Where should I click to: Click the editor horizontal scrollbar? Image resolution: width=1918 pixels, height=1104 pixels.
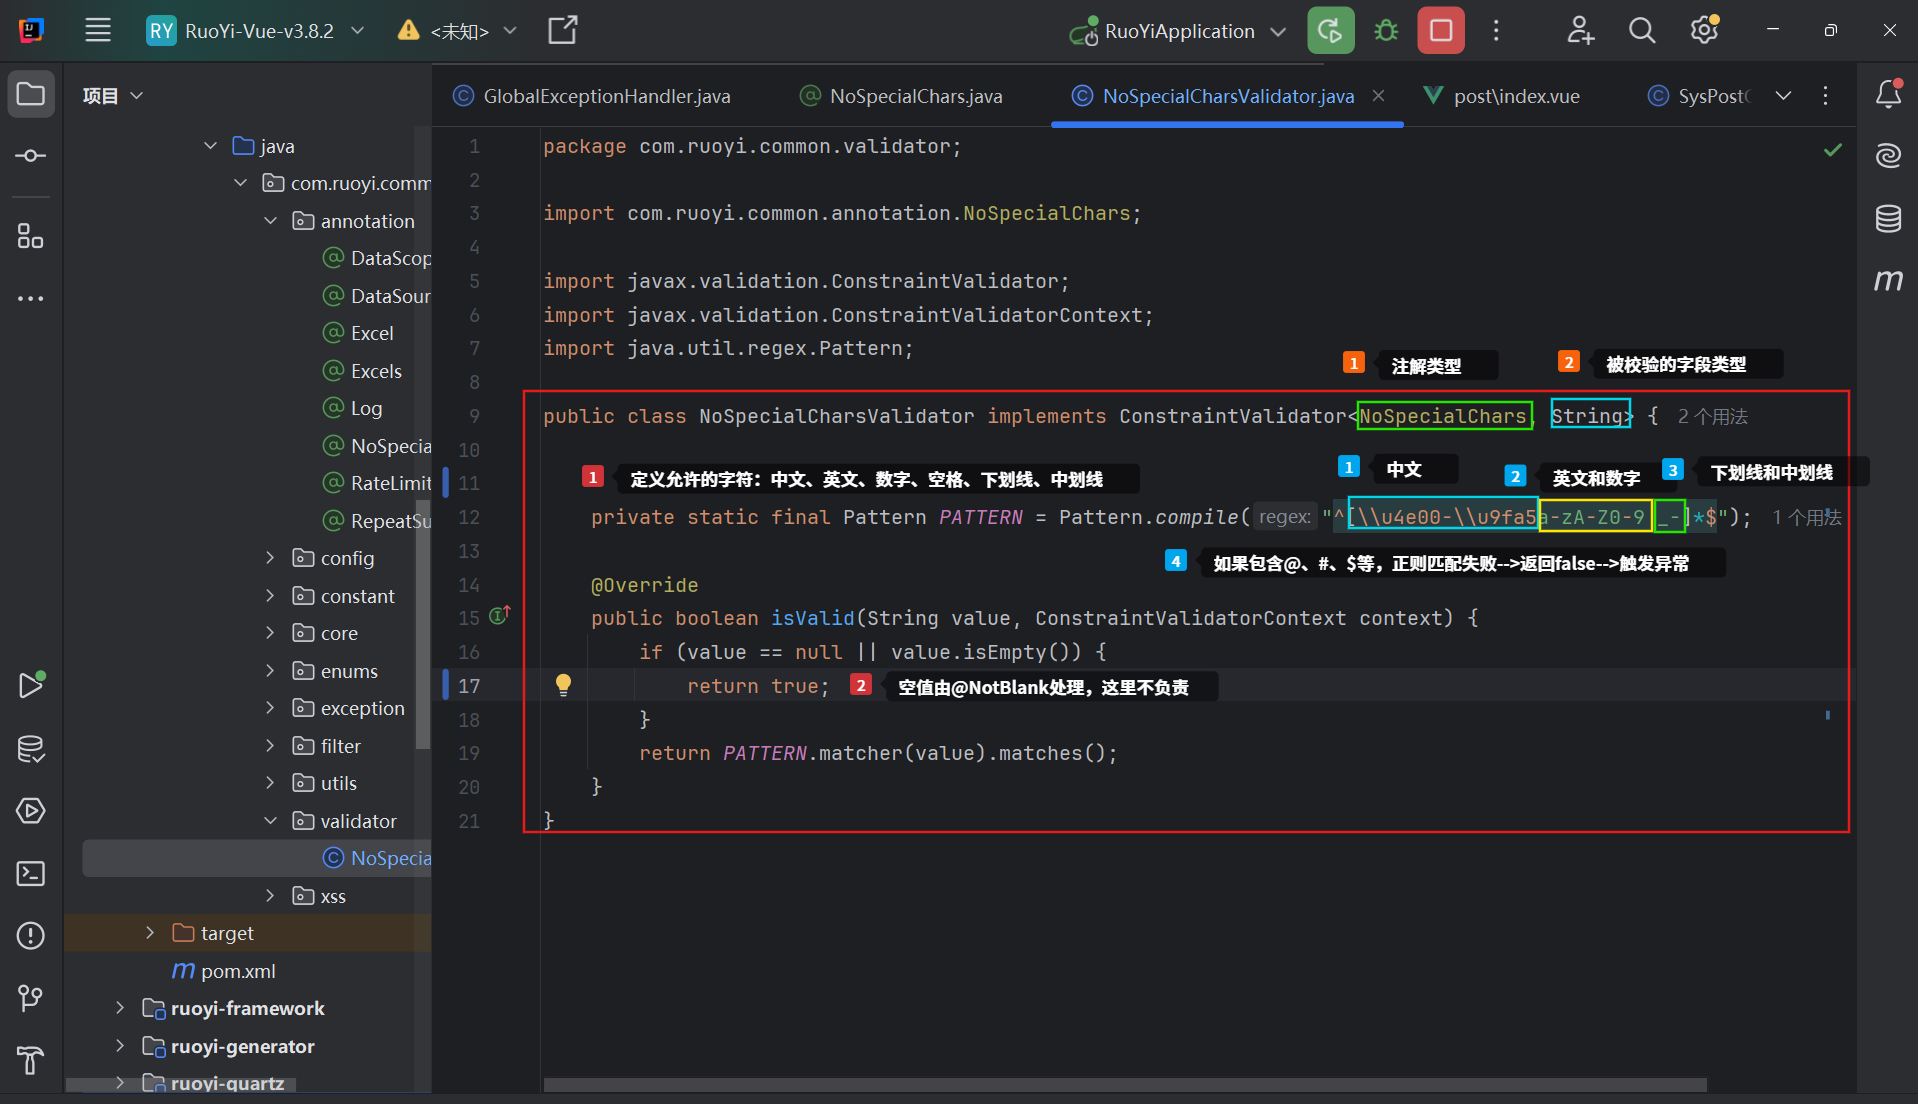[1125, 1085]
